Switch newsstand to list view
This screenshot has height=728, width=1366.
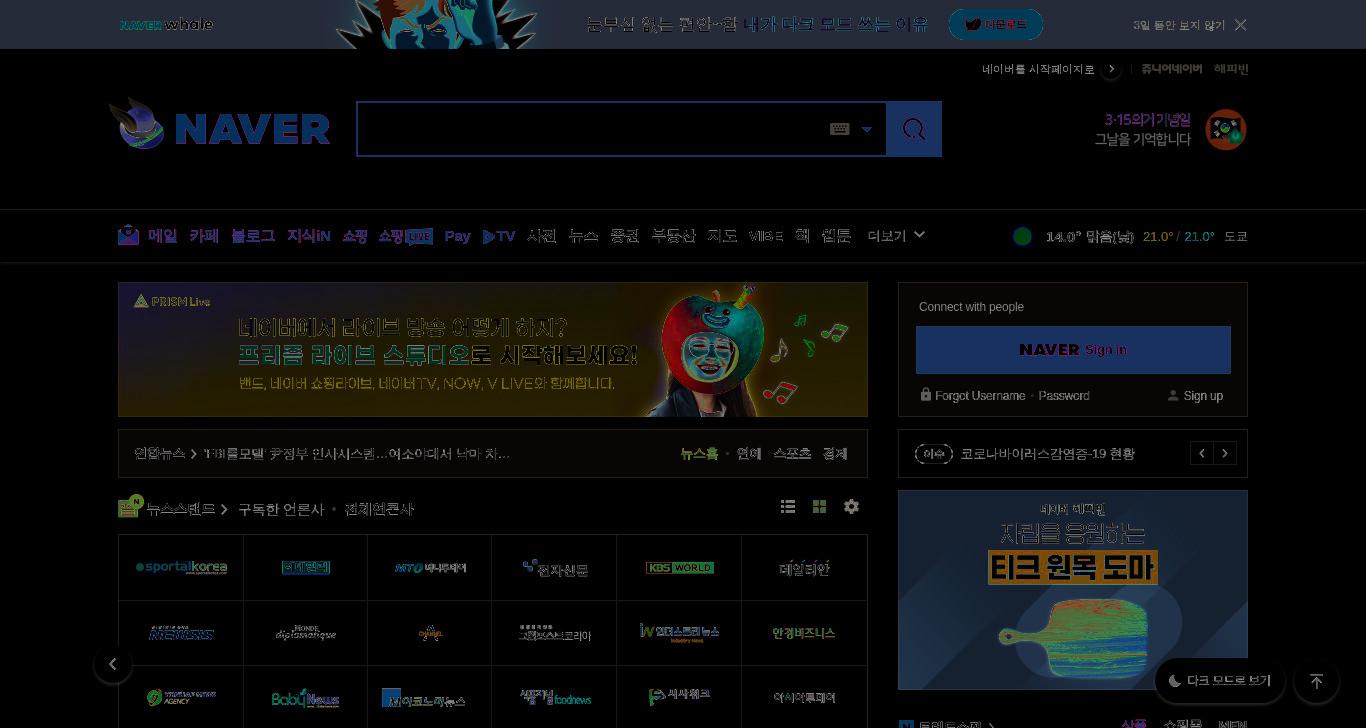click(788, 507)
